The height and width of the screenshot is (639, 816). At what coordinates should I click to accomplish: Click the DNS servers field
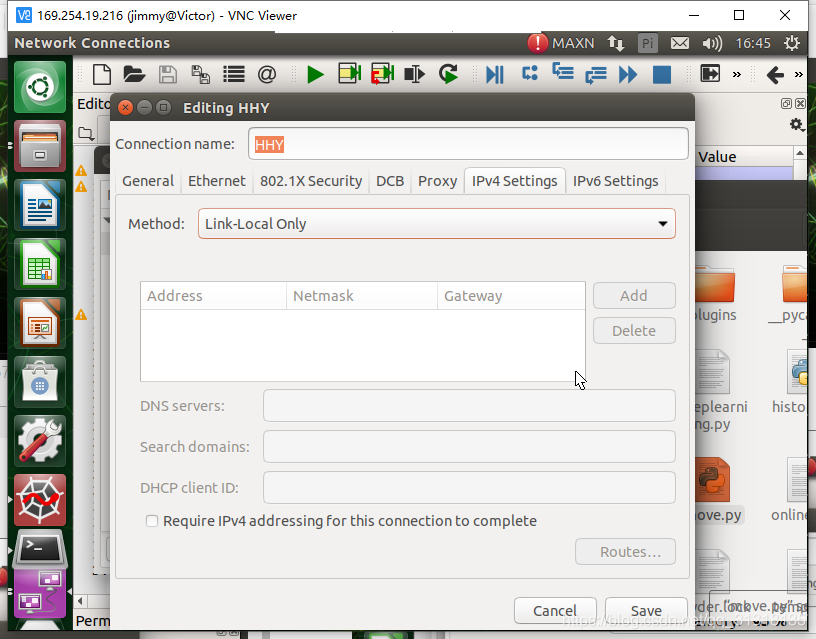(x=469, y=405)
